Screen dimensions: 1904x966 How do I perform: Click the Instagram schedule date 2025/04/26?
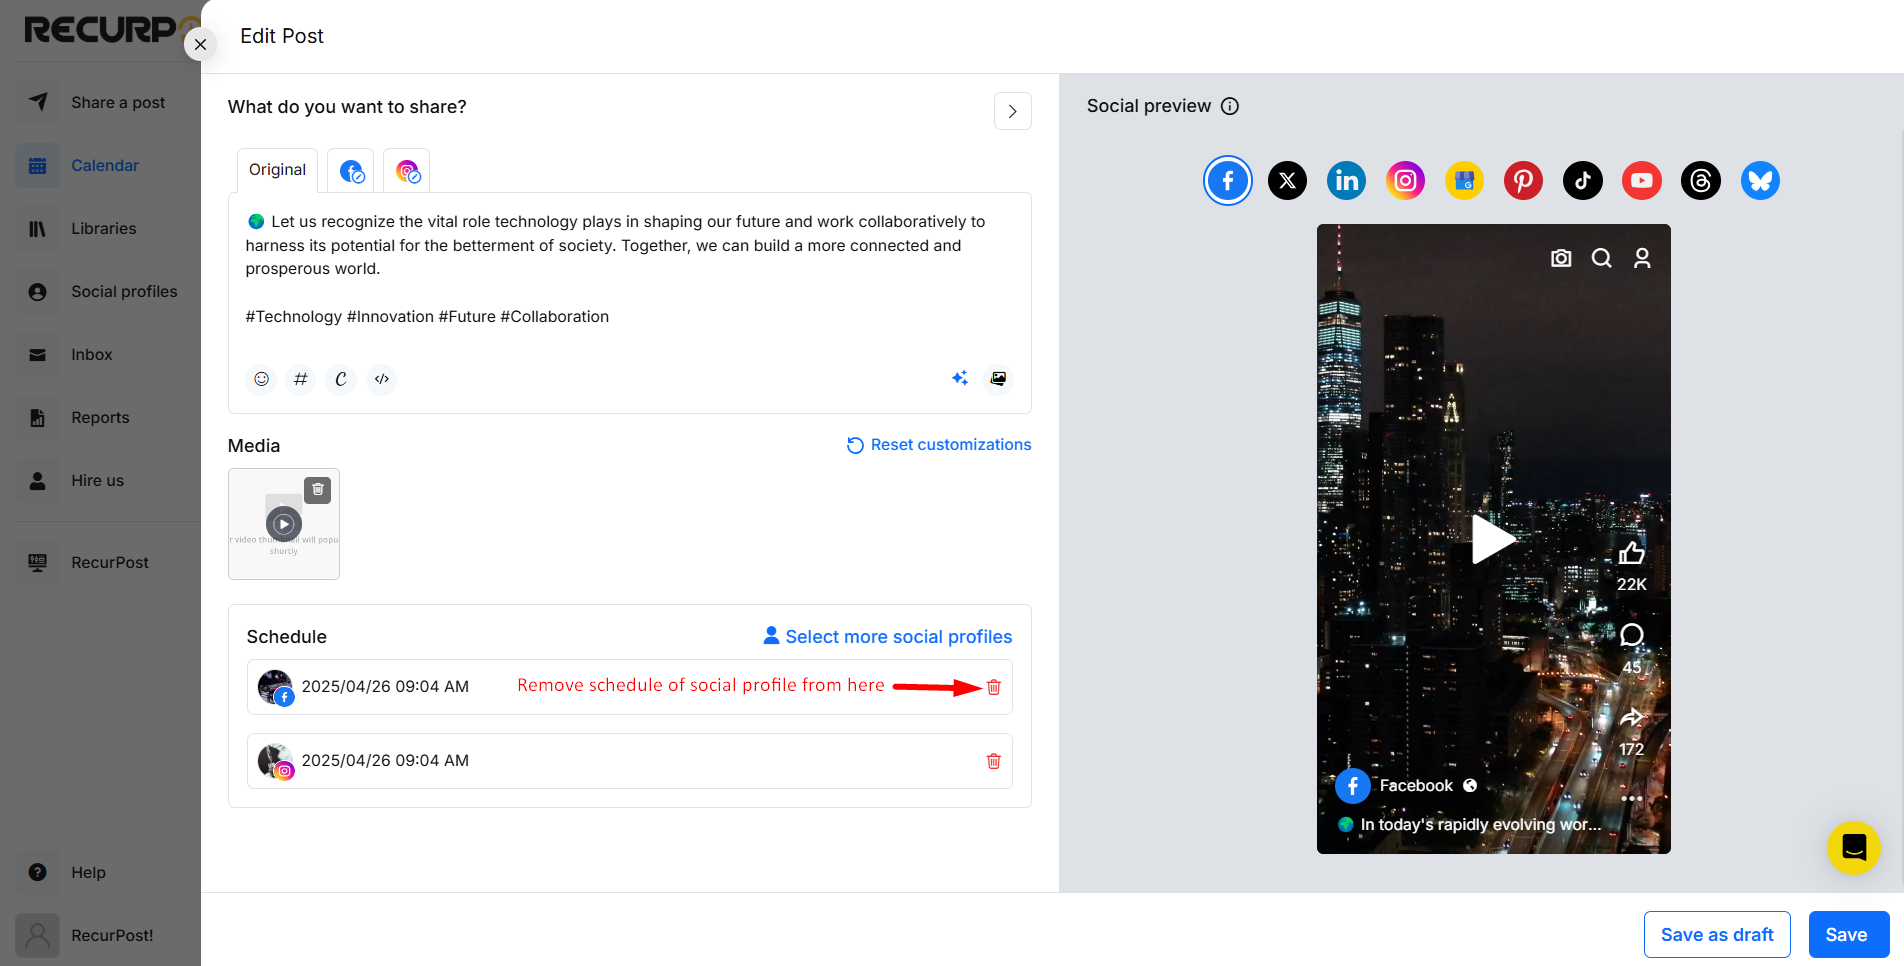pos(385,761)
